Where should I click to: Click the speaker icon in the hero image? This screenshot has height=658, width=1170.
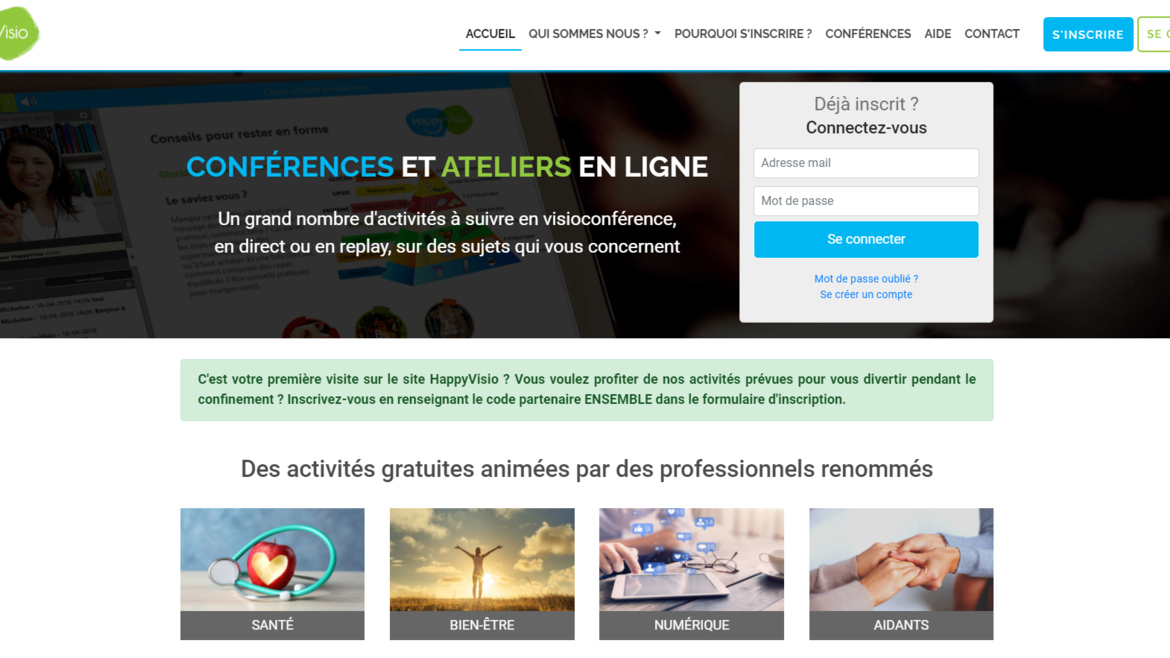point(28,101)
